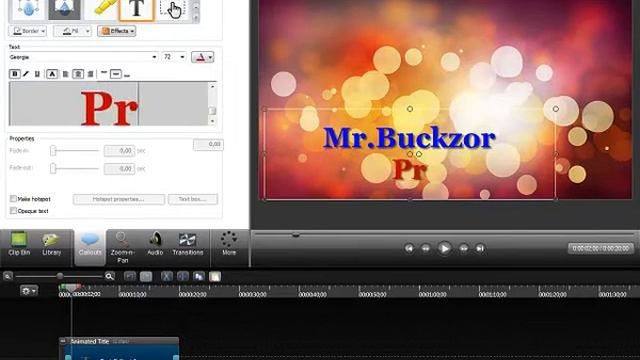Viewport: 640px width, 360px height.
Task: Toggle text drop shadow
Action: (52, 74)
